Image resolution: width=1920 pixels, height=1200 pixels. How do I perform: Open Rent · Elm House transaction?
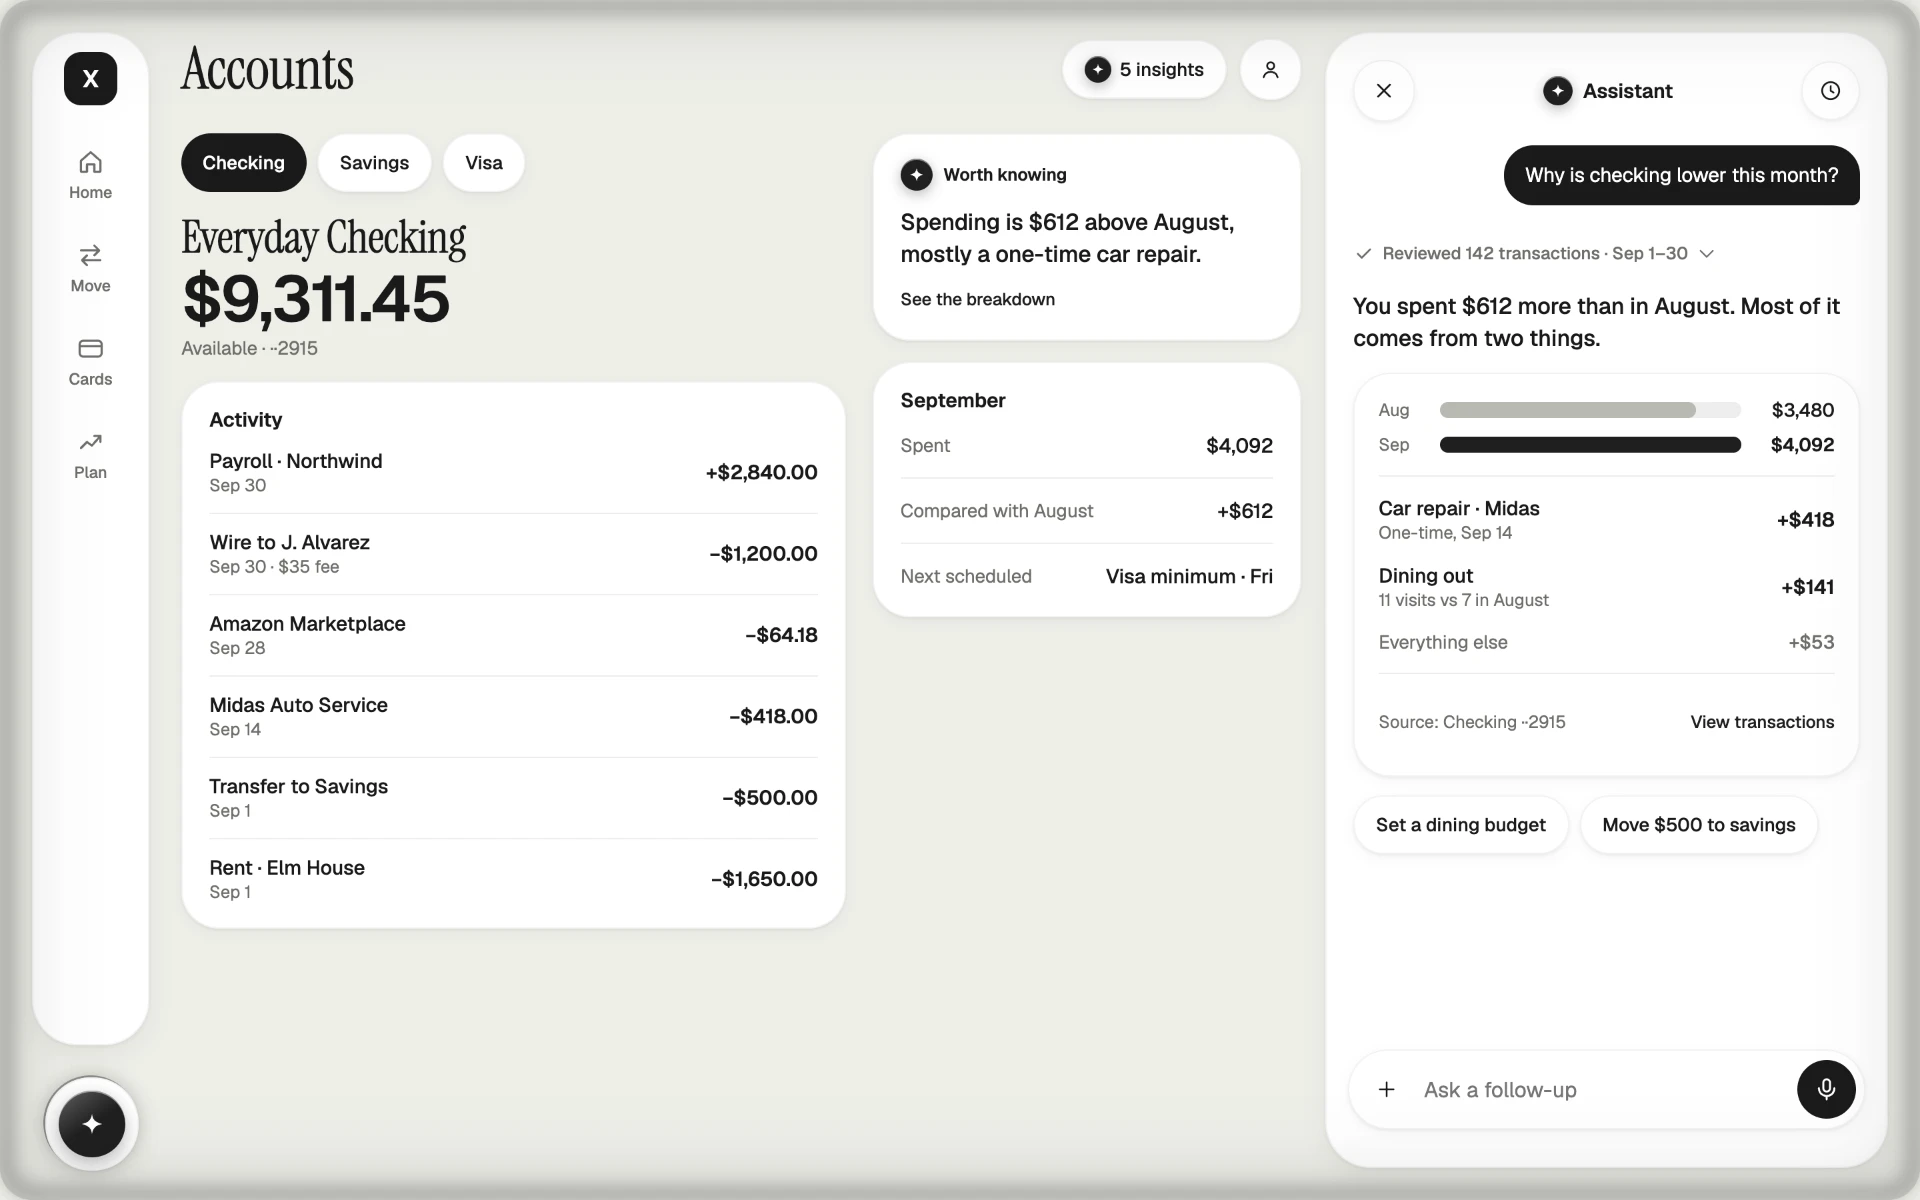tap(513, 879)
